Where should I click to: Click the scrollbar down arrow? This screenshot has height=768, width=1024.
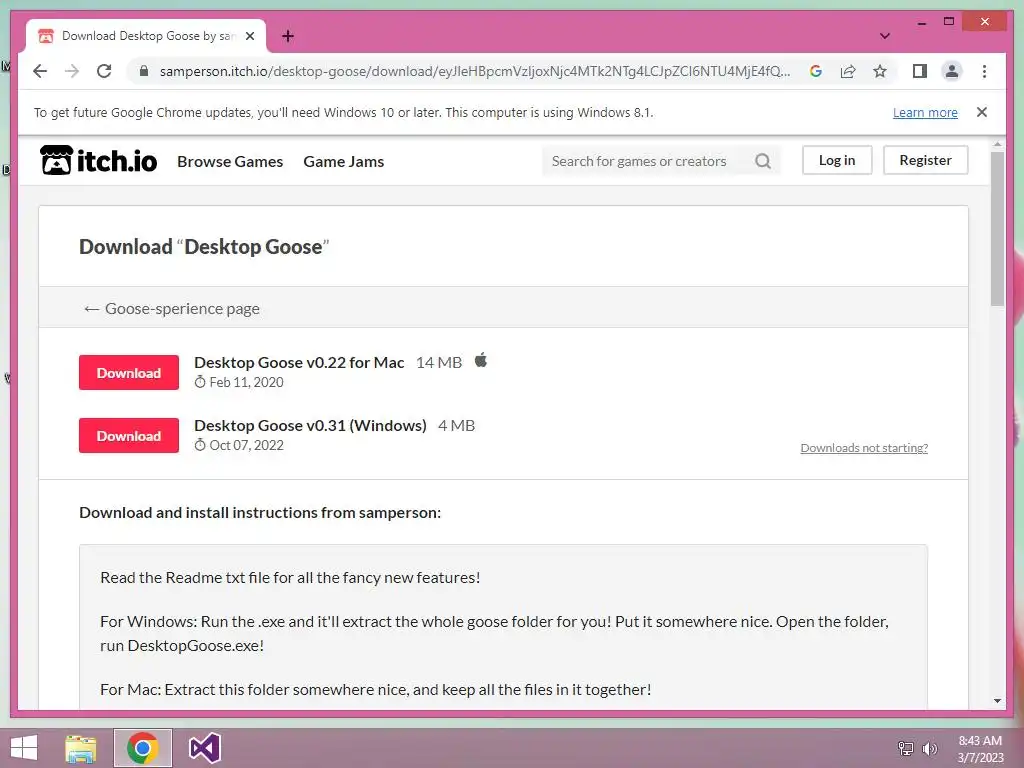(997, 701)
